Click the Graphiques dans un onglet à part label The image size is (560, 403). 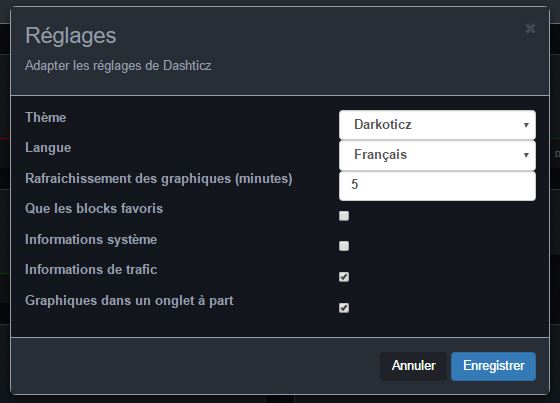coord(129,301)
